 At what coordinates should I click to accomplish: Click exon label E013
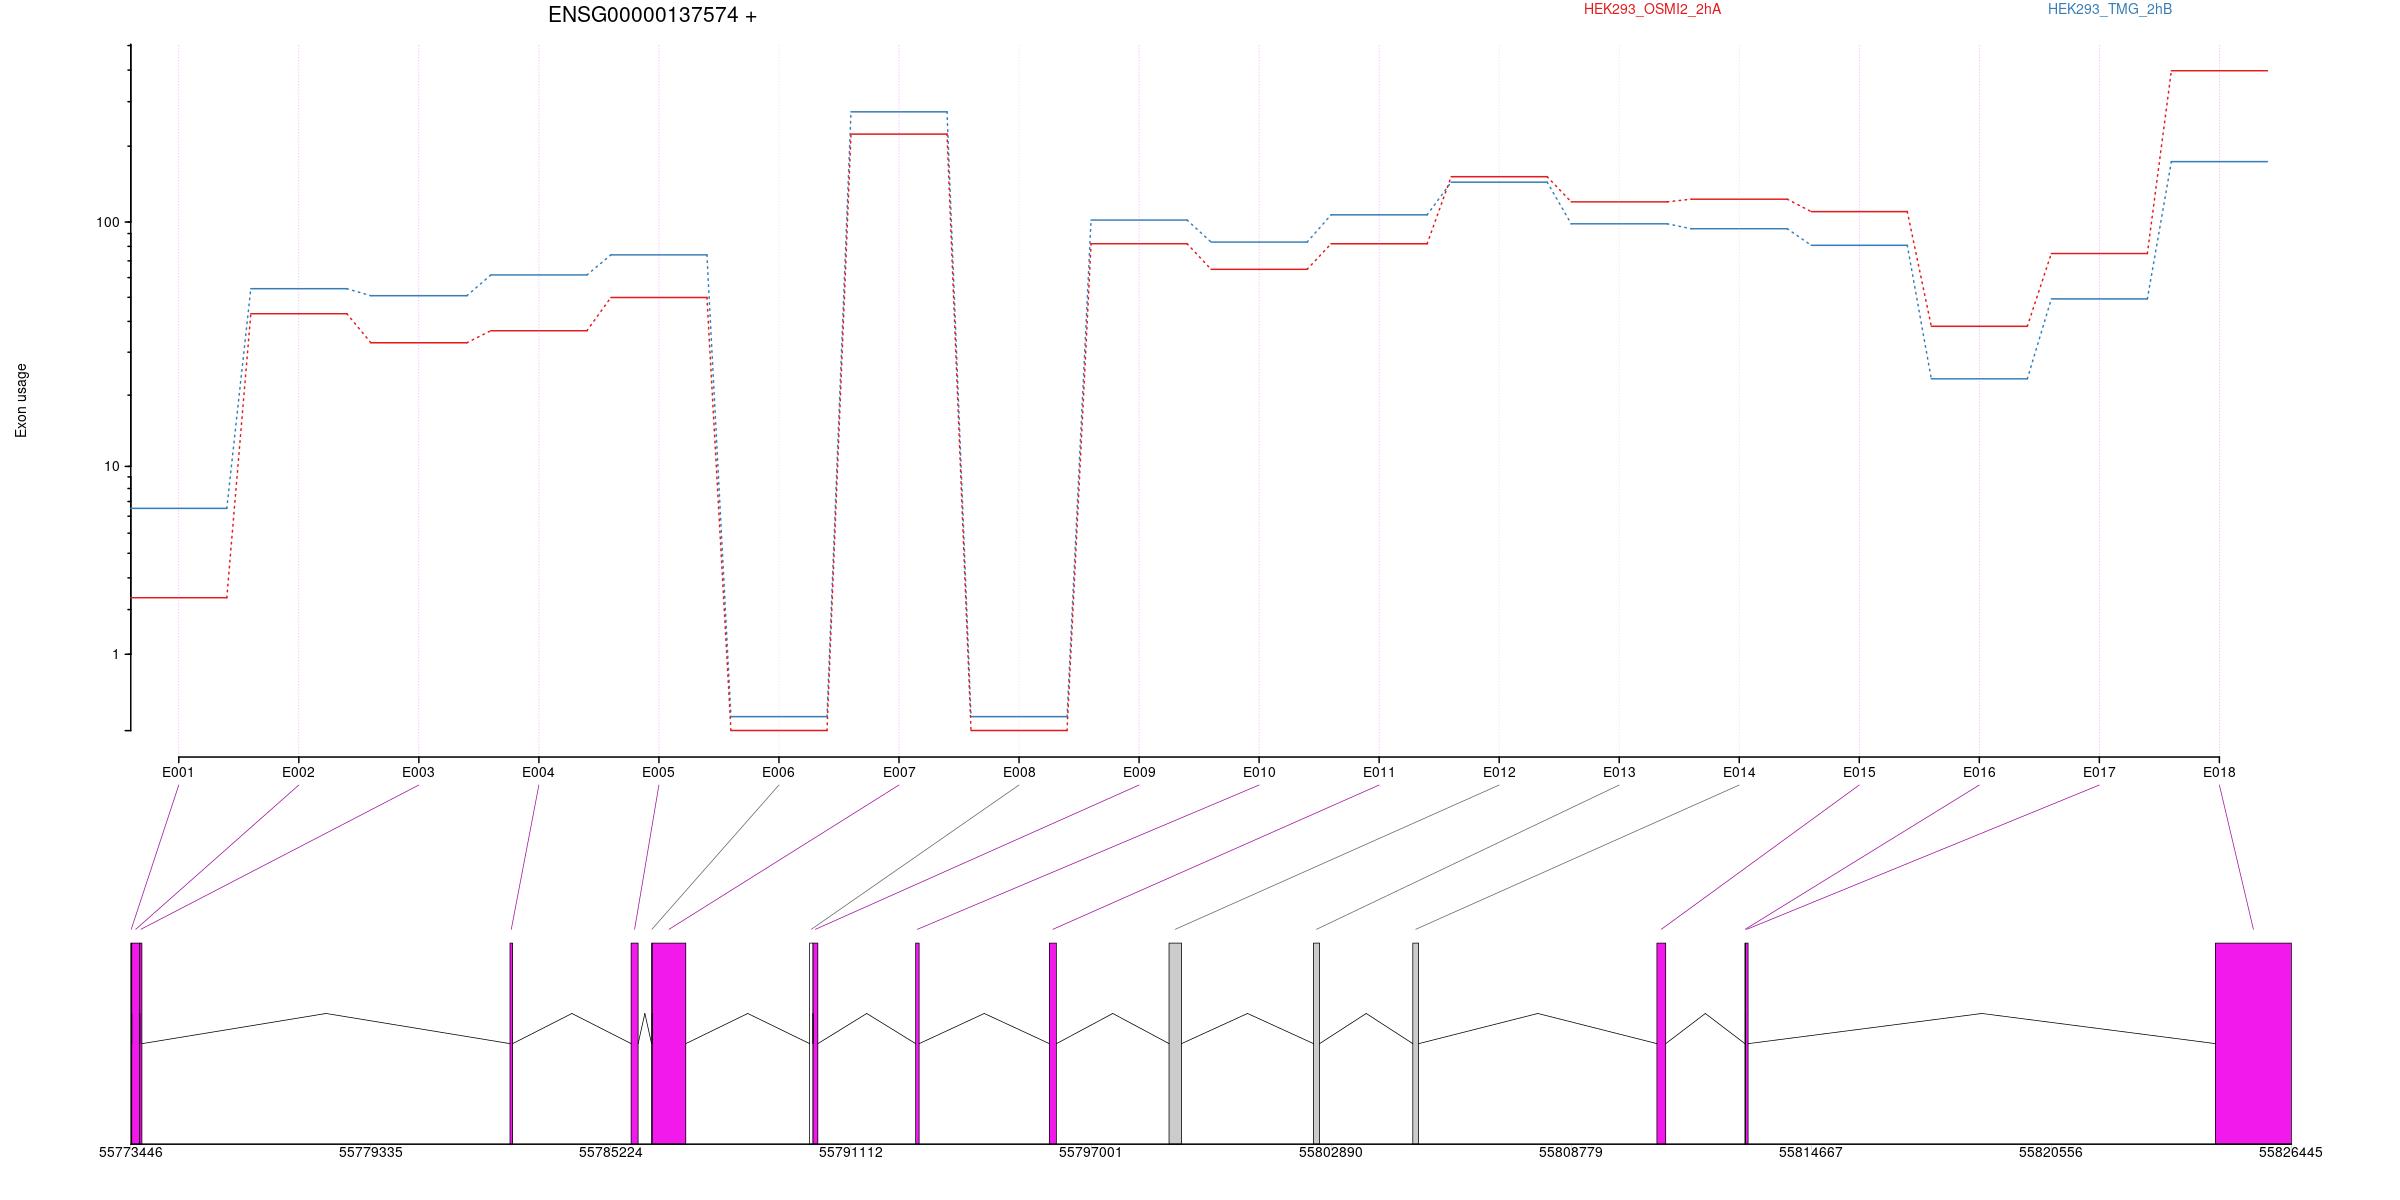pos(1619,772)
